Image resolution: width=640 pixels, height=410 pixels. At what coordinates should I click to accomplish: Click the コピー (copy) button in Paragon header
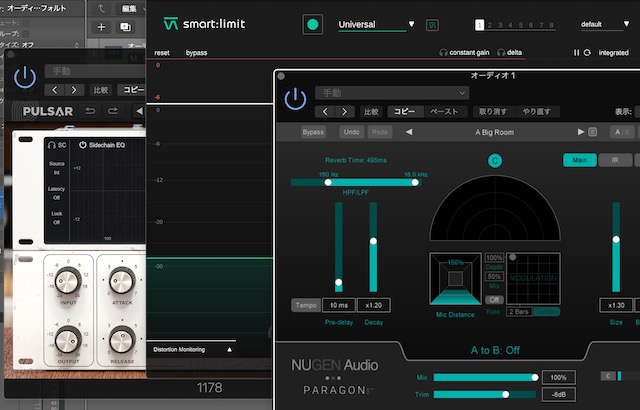(404, 112)
